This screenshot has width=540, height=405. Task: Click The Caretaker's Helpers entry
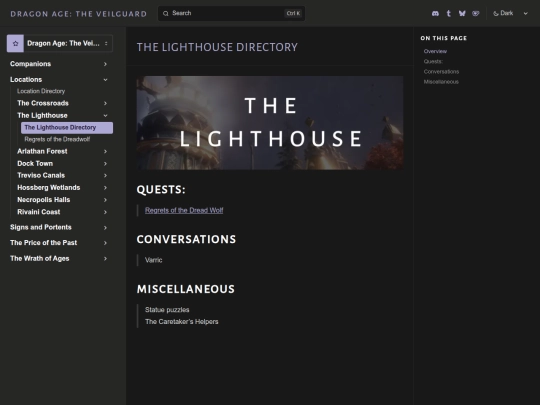(181, 322)
